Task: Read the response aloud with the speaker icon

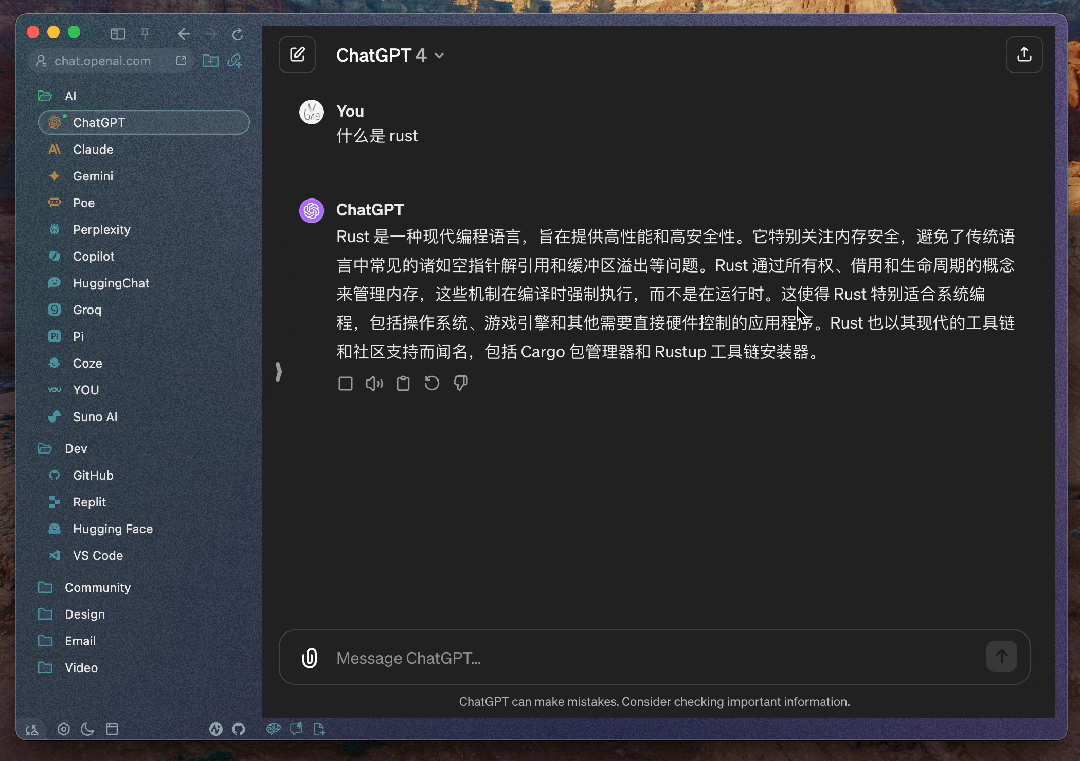Action: point(374,384)
